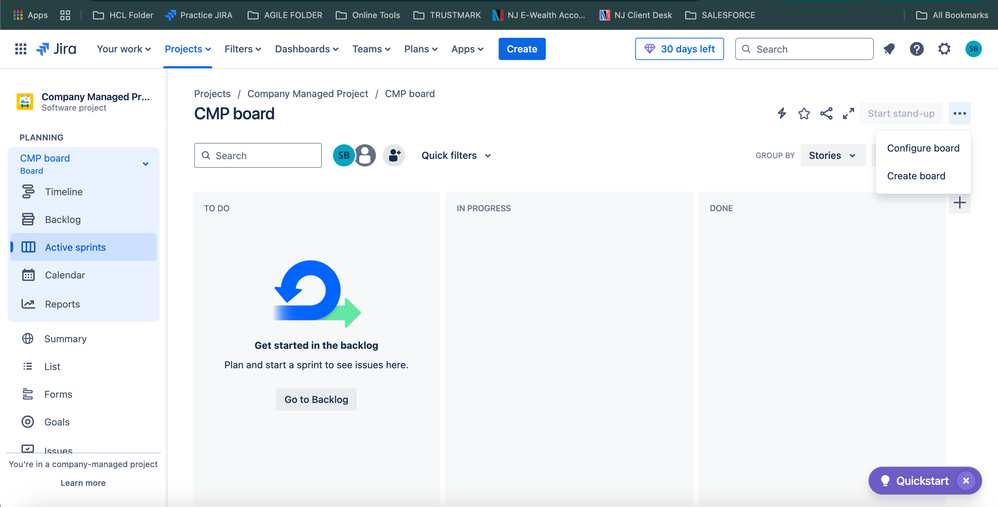Select Active sprints in sidebar

coord(83,247)
